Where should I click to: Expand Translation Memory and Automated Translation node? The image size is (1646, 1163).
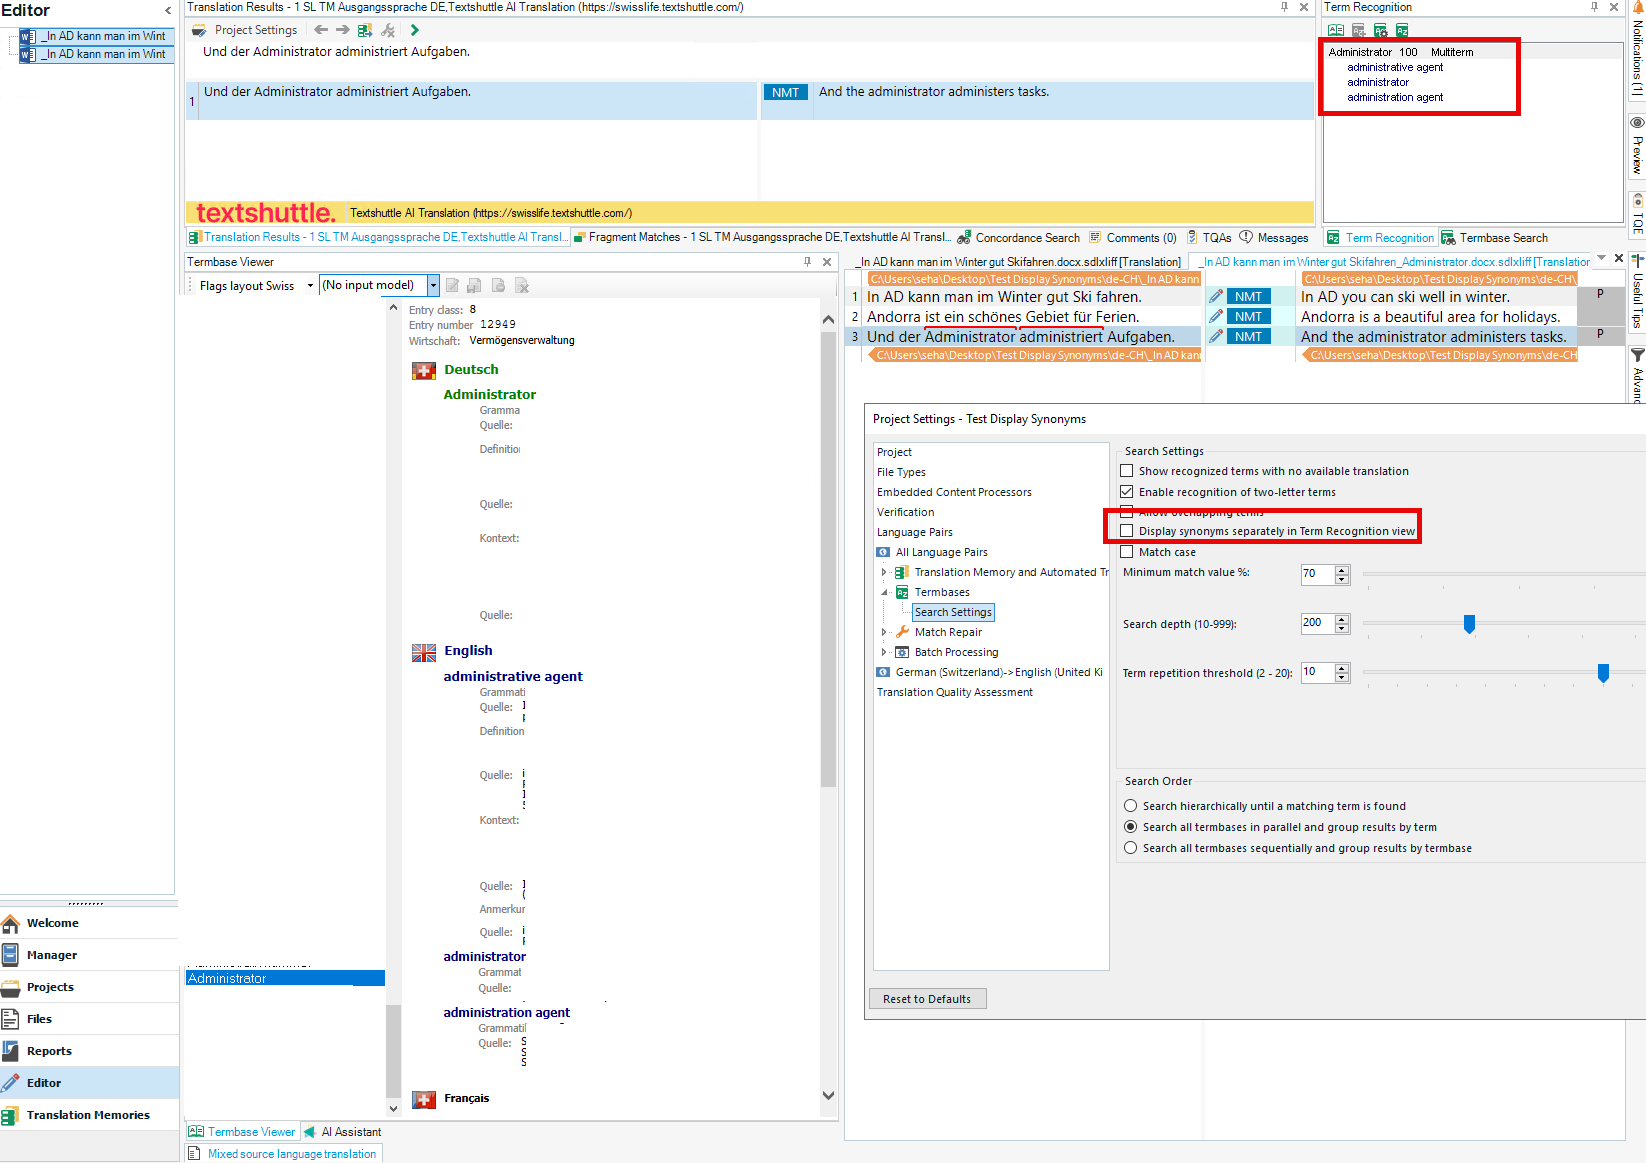click(x=884, y=572)
